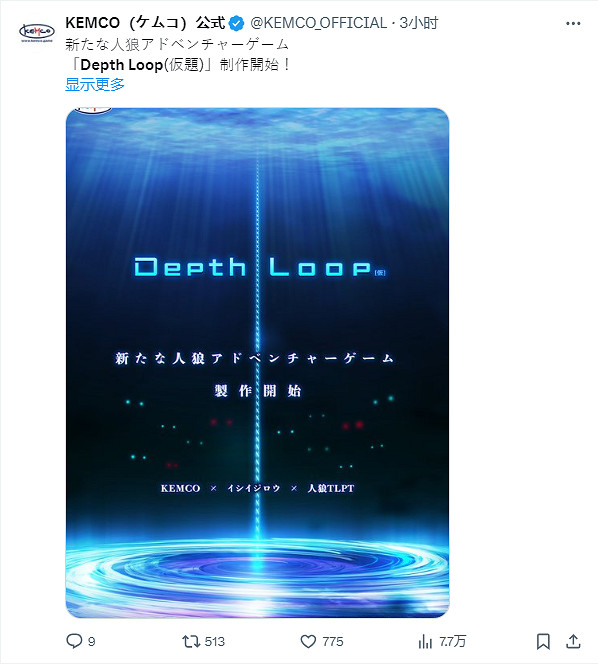This screenshot has height=664, width=598.
Task: Open the Depth Loop poster image
Action: 257,362
